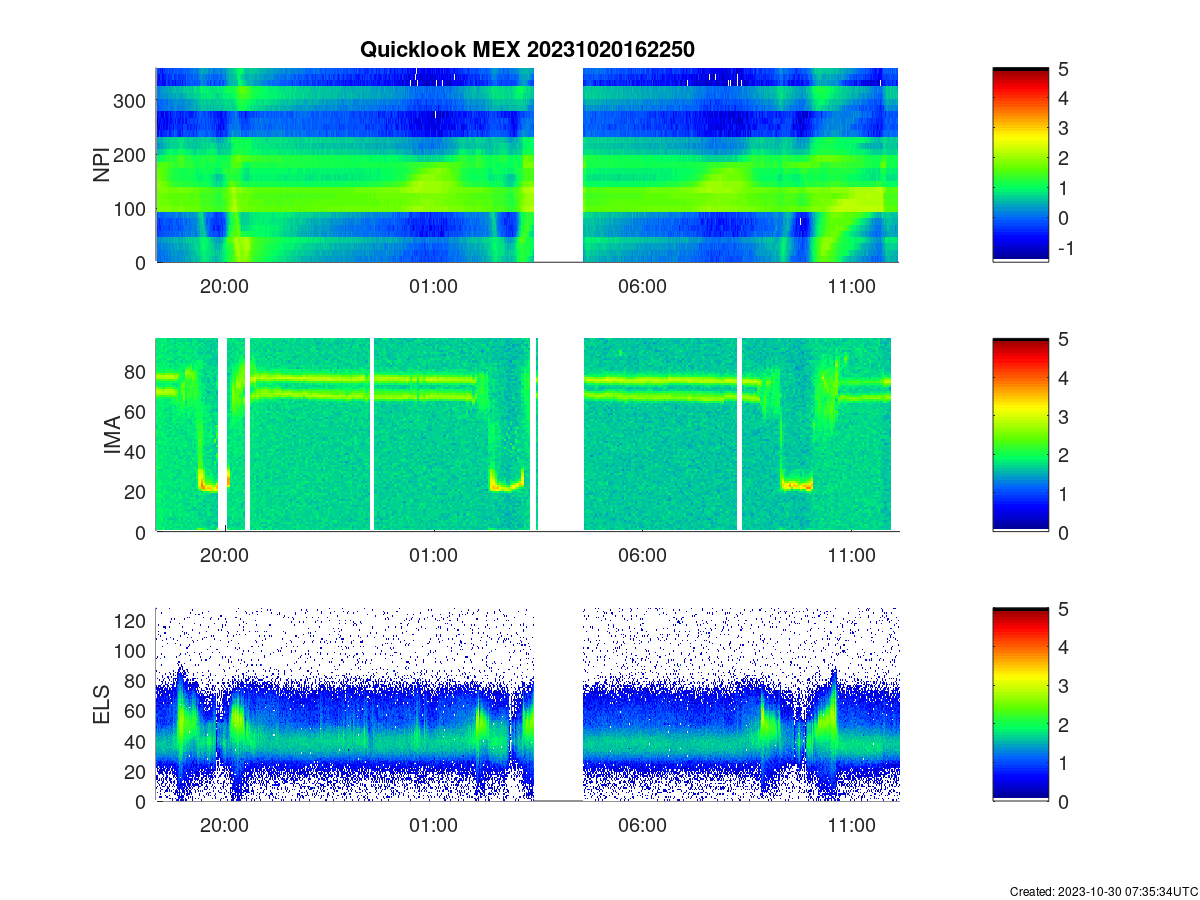Image resolution: width=1200 pixels, height=900 pixels.
Task: Click the NPI panel colorbar
Action: coord(1020,165)
